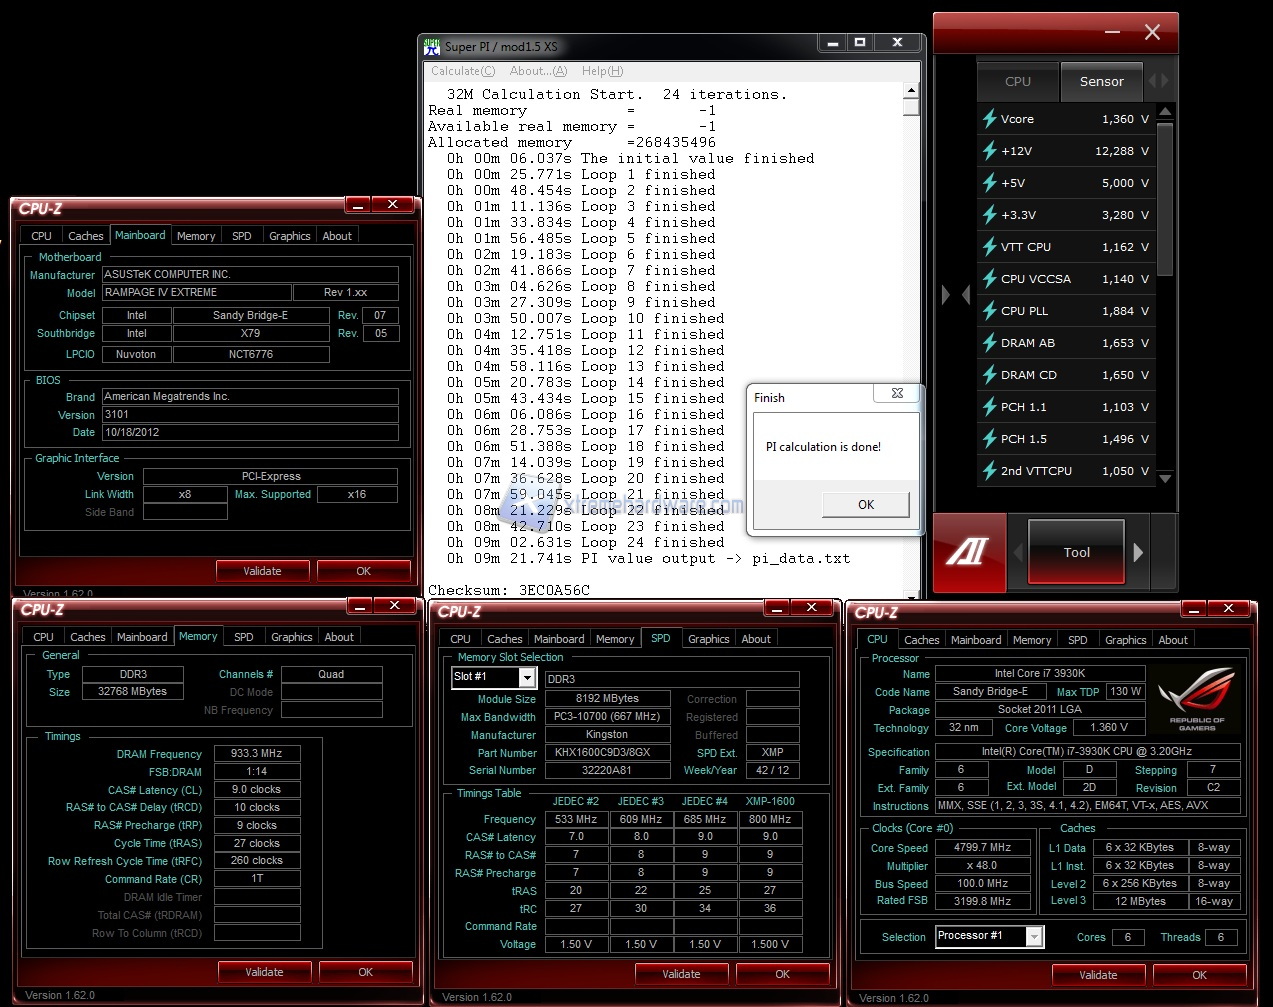Click the right arrow beside Tool button
The width and height of the screenshot is (1273, 1007).
(x=1138, y=552)
